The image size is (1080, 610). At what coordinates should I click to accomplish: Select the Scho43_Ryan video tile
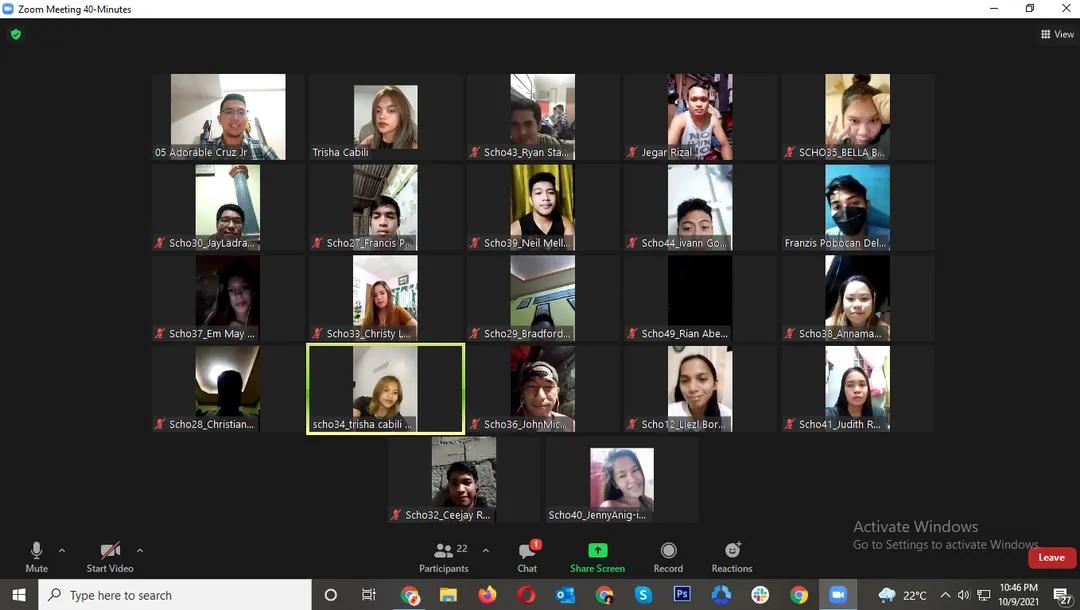click(x=543, y=117)
